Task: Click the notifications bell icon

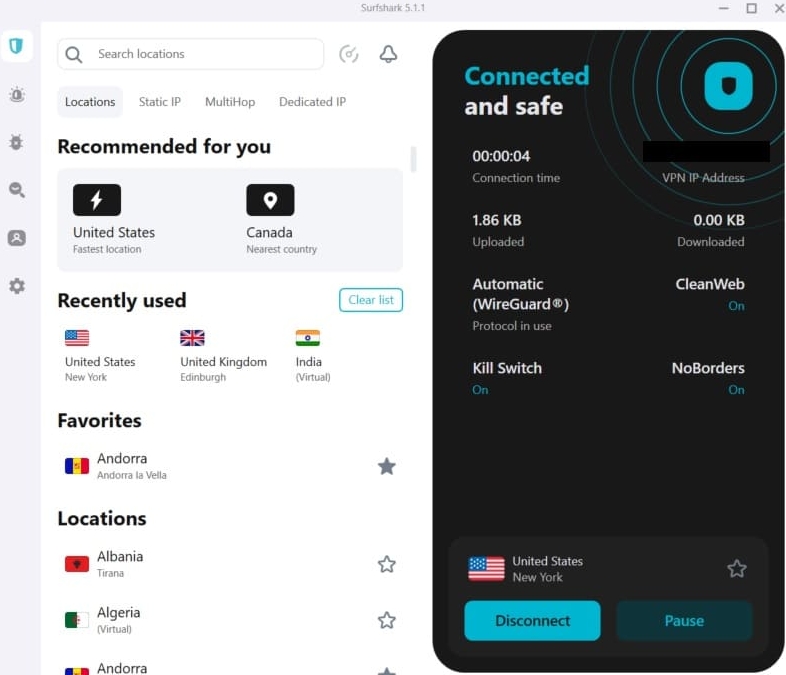Action: point(388,54)
